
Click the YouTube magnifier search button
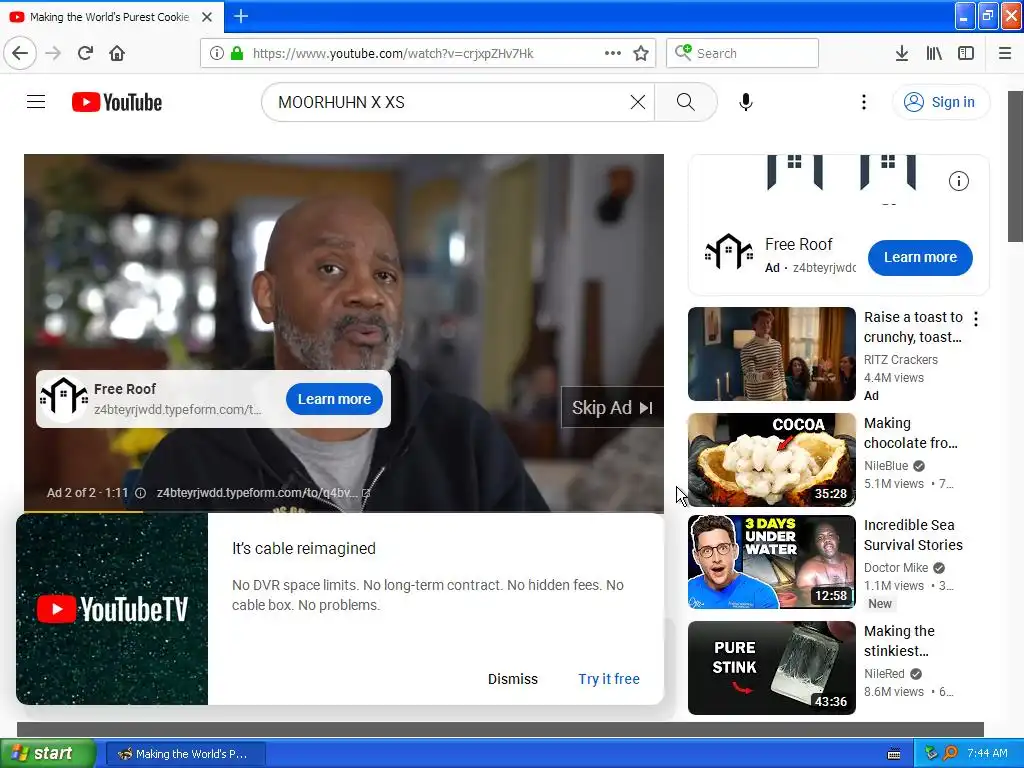pyautogui.click(x=686, y=102)
